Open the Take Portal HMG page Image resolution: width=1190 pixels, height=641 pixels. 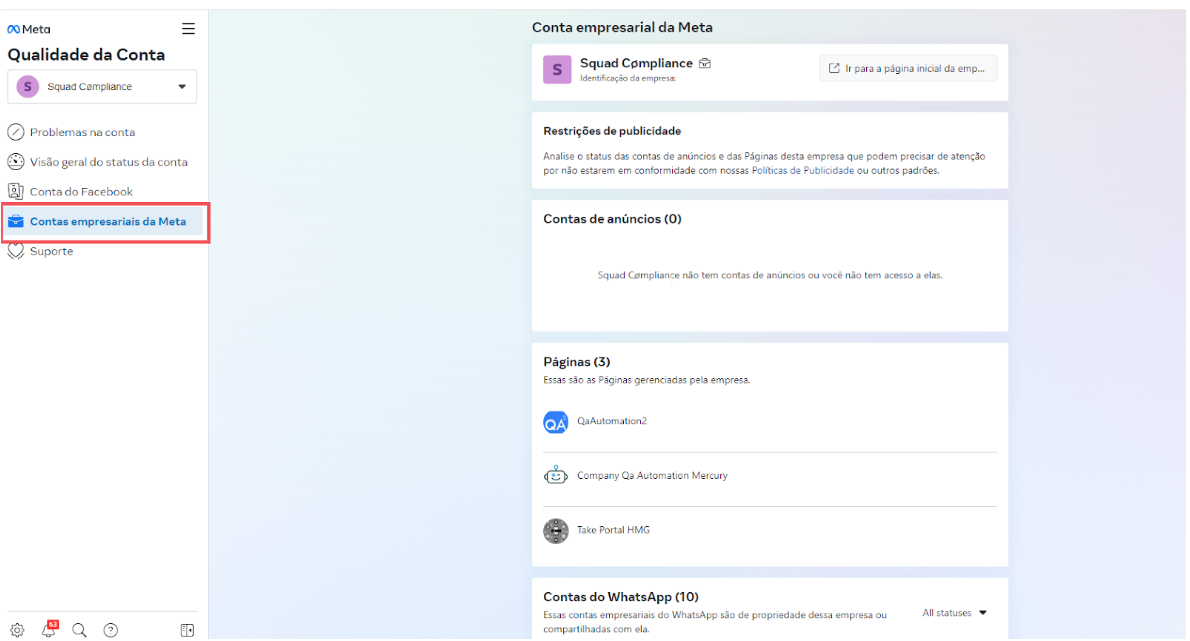click(613, 530)
